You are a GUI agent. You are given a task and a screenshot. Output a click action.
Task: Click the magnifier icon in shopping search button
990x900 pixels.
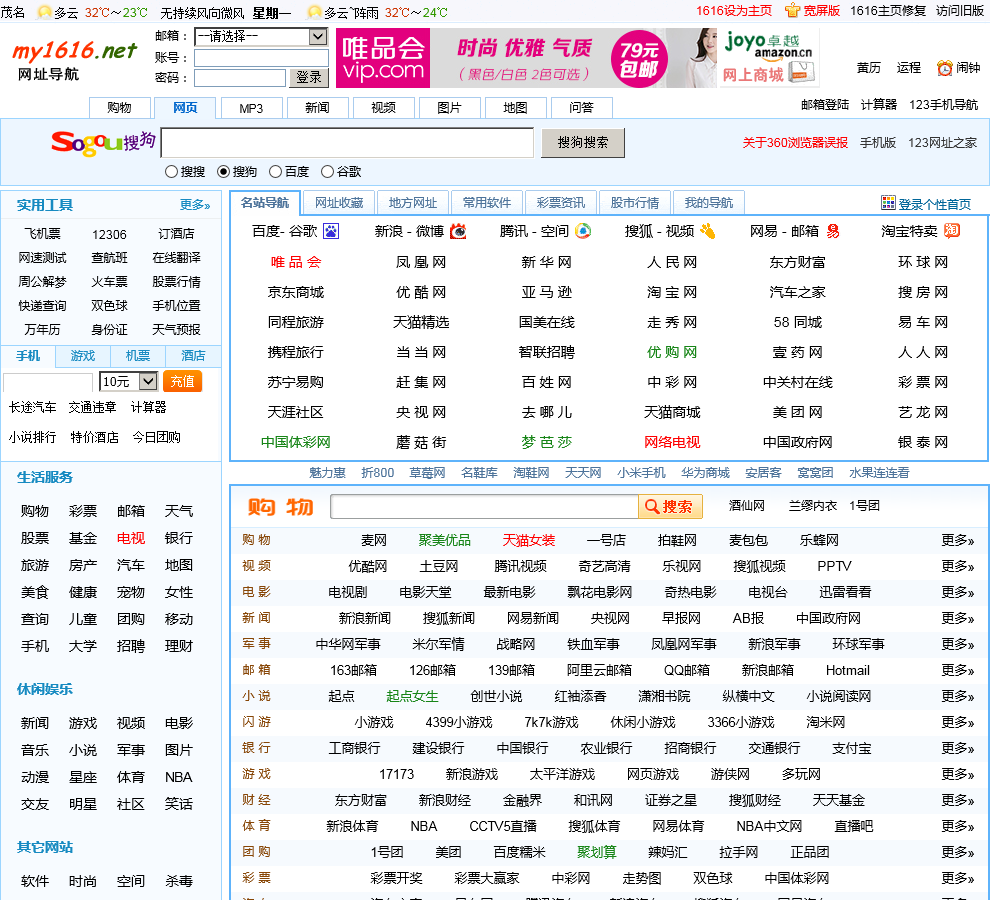[x=651, y=507]
